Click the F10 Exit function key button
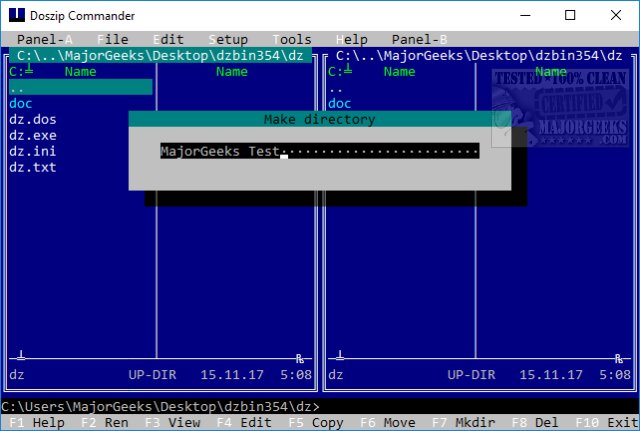The width and height of the screenshot is (640, 431). pyautogui.click(x=607, y=422)
